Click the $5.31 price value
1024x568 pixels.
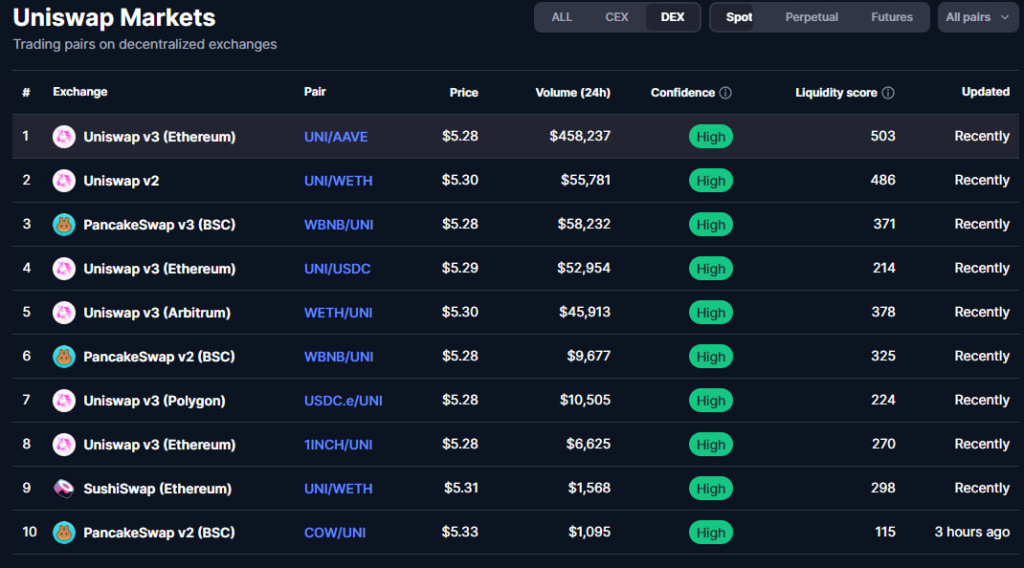[x=461, y=488]
